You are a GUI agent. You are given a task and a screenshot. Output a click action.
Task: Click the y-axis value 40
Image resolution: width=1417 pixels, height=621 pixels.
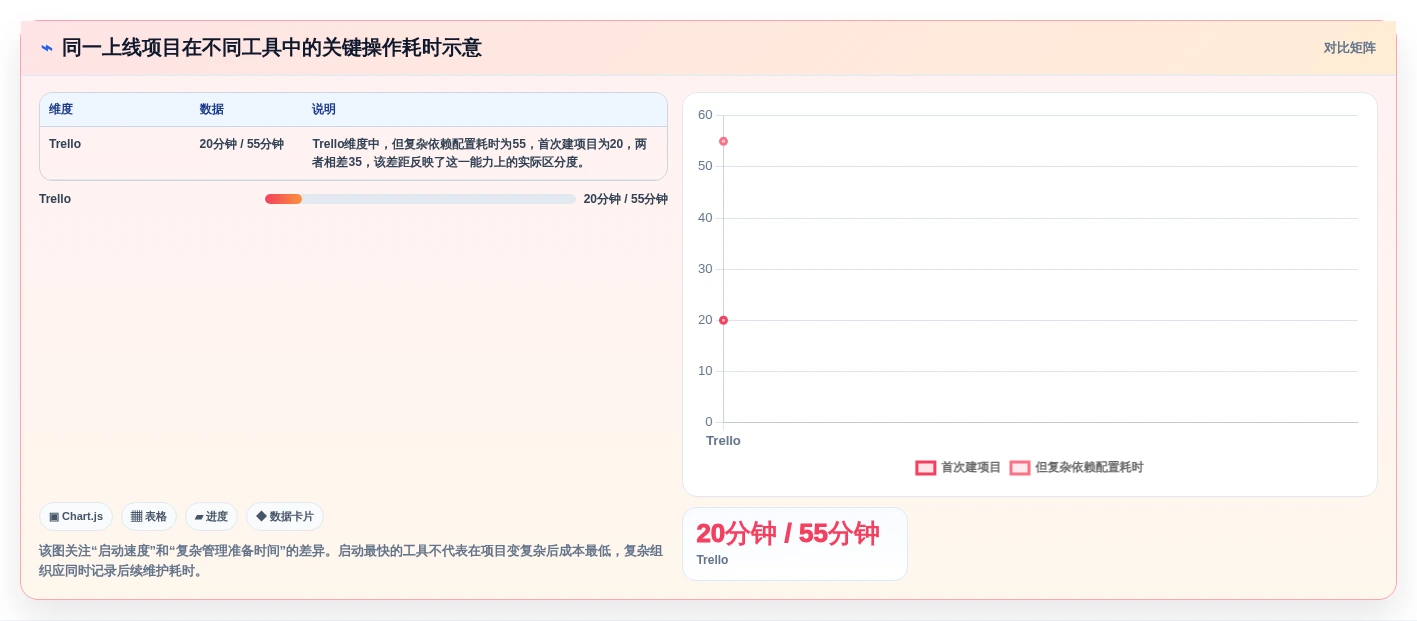pyautogui.click(x=705, y=218)
